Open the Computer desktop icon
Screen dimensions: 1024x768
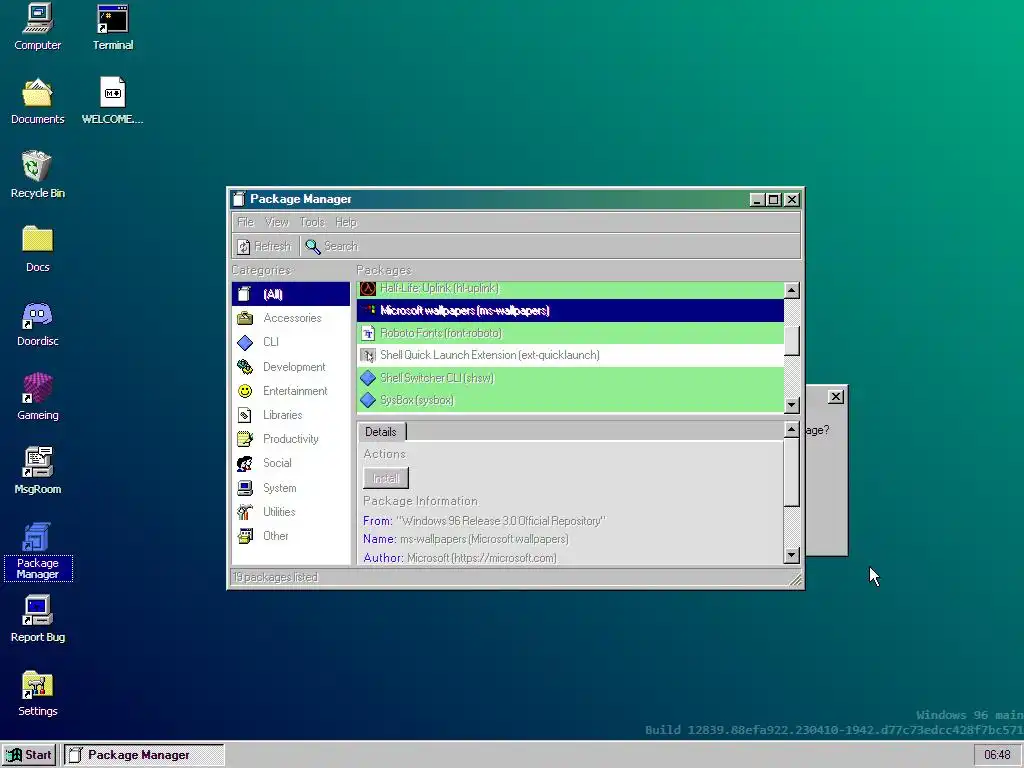click(37, 27)
